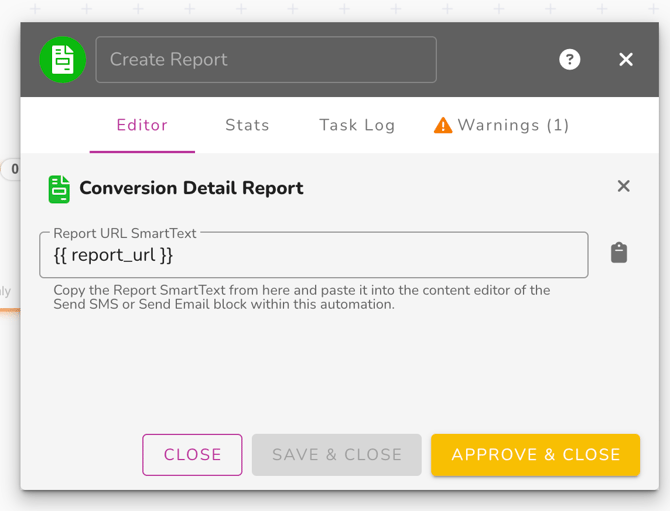Click the orange warning triangle icon
Screen dimensions: 670x511
tap(443, 125)
